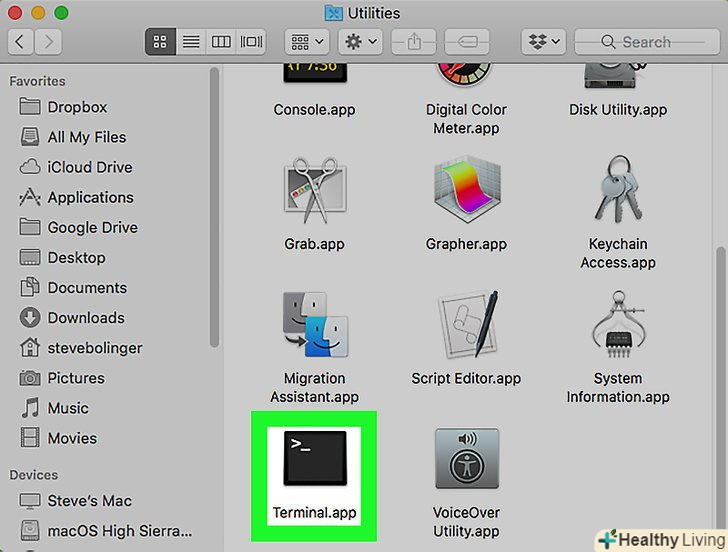Click the sidebar vertical scrollbar
728x552 pixels.
pos(214,207)
